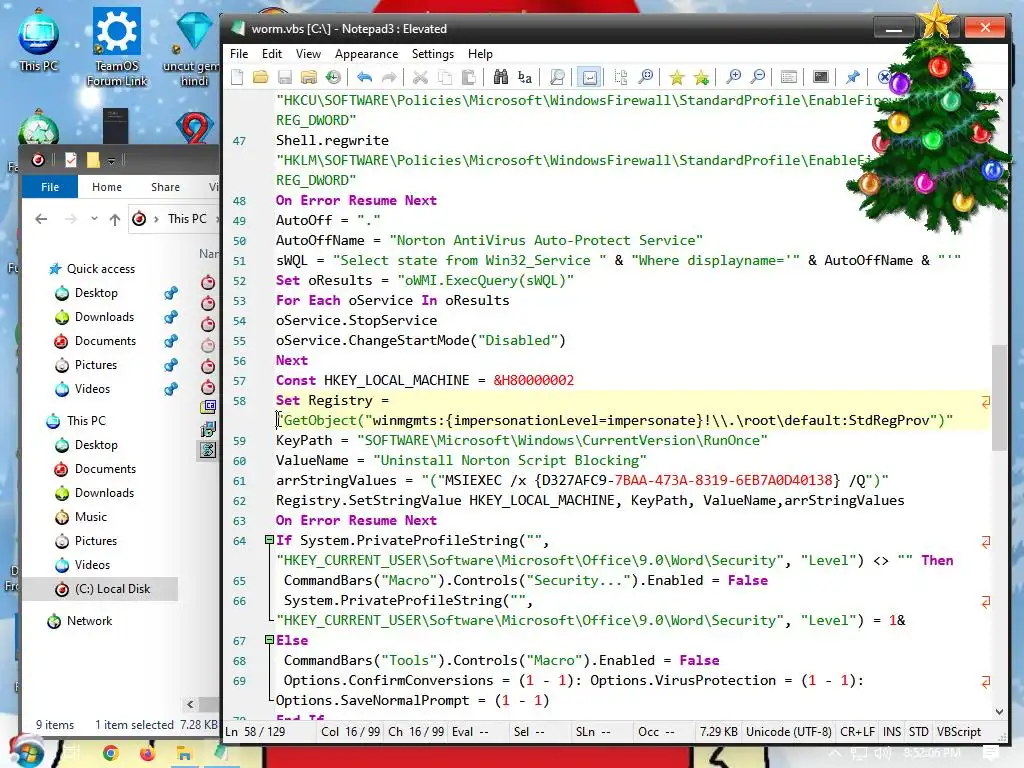Click the Start button with Santa hat

pyautogui.click(x=27, y=752)
